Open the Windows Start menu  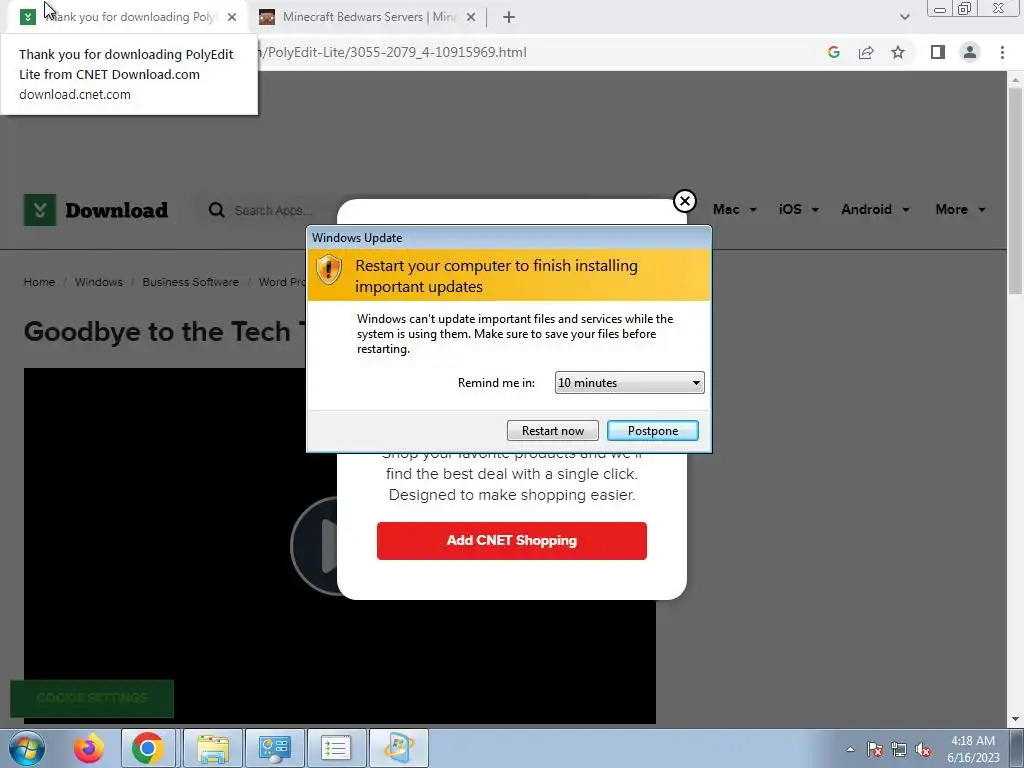pos(27,748)
